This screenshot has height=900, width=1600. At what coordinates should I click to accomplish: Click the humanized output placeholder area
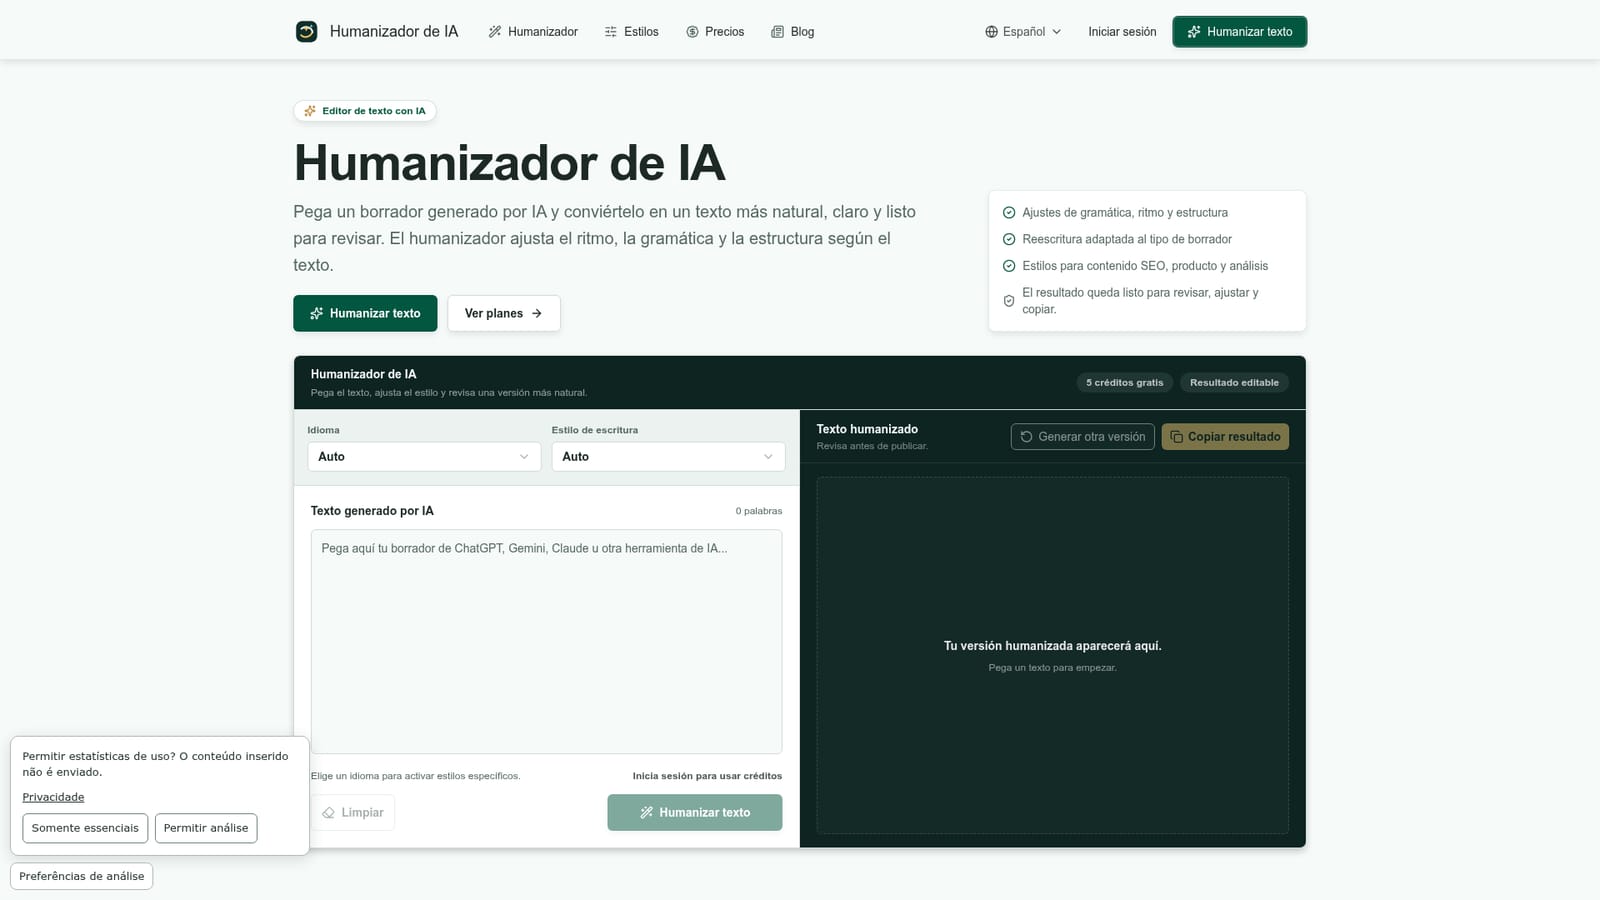pyautogui.click(x=1052, y=655)
